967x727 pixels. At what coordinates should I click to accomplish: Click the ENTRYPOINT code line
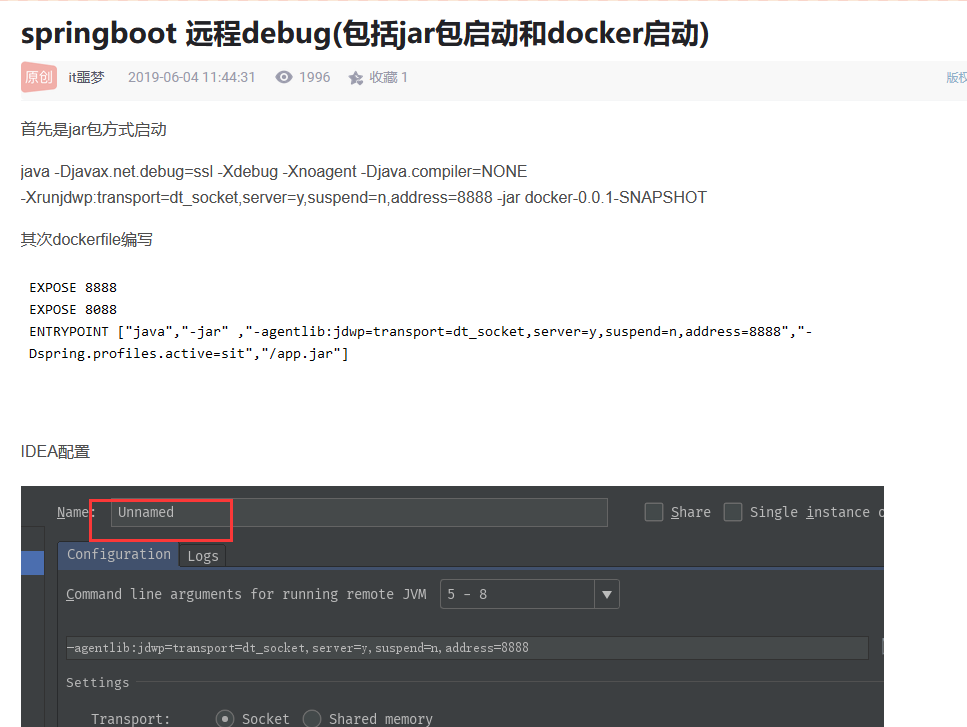click(x=421, y=332)
